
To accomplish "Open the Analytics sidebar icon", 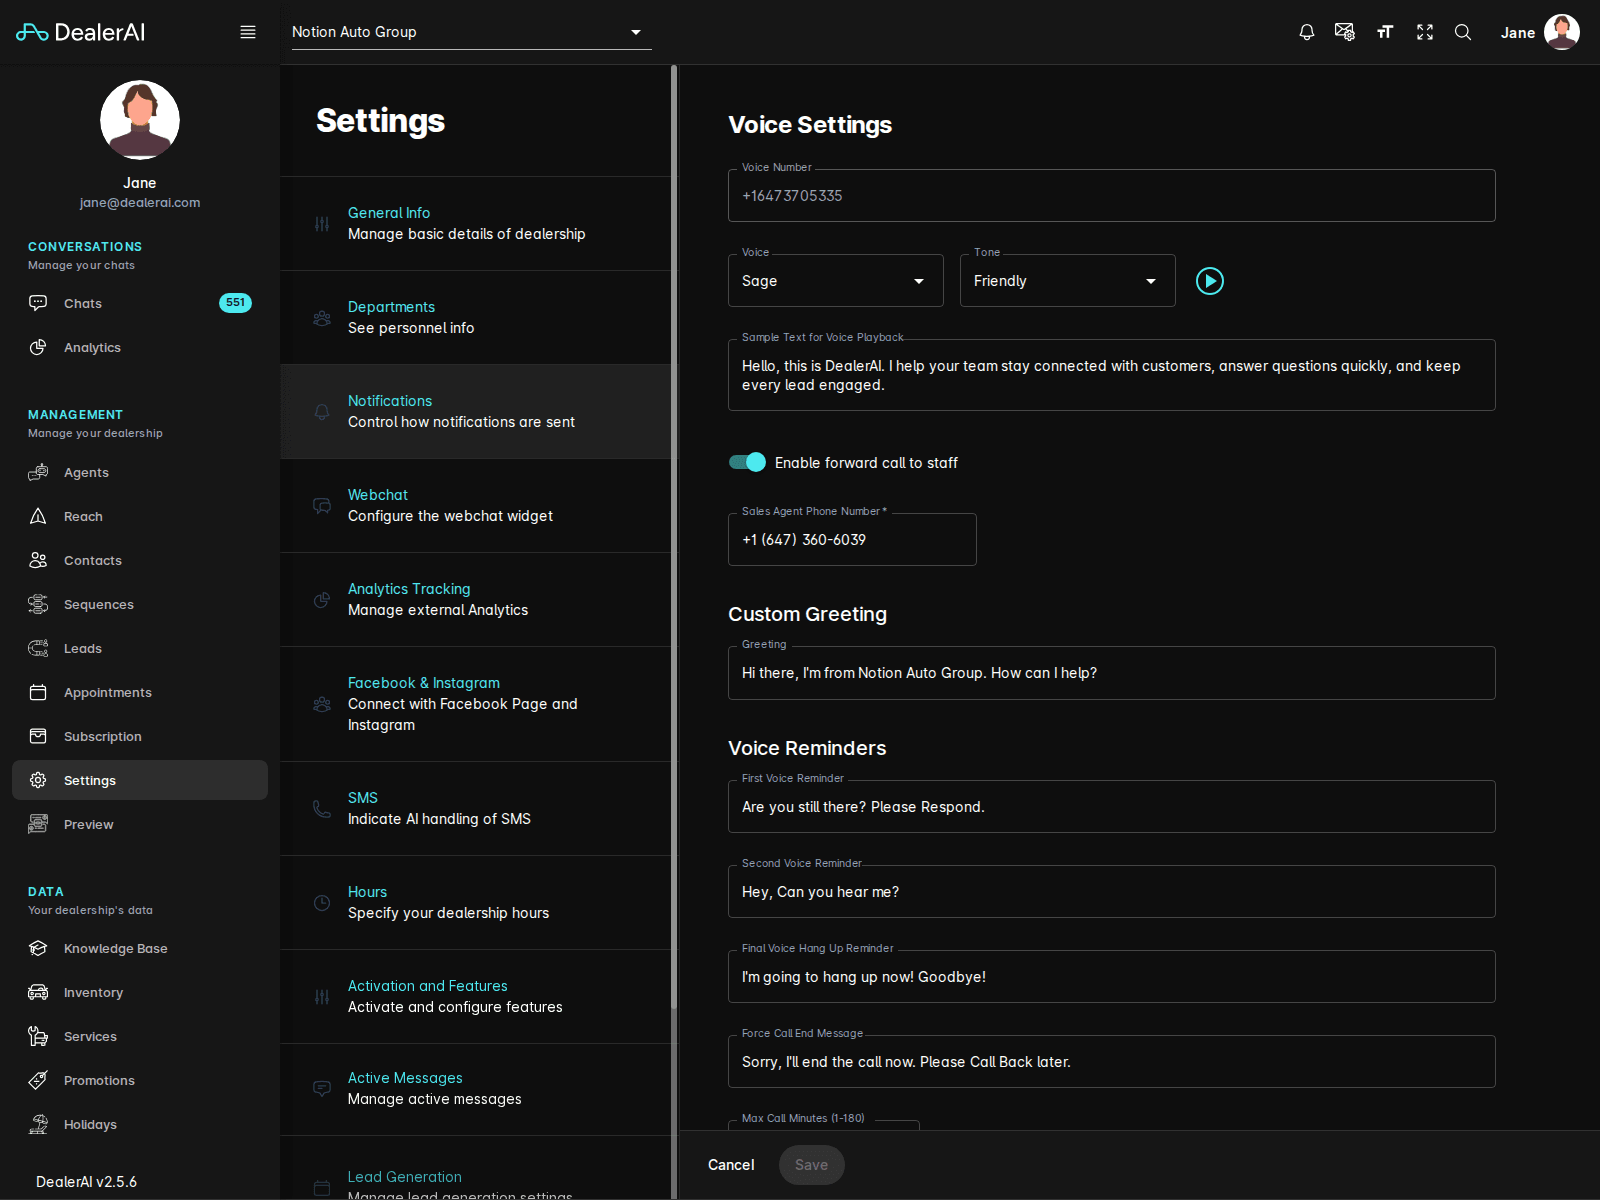I will point(38,347).
